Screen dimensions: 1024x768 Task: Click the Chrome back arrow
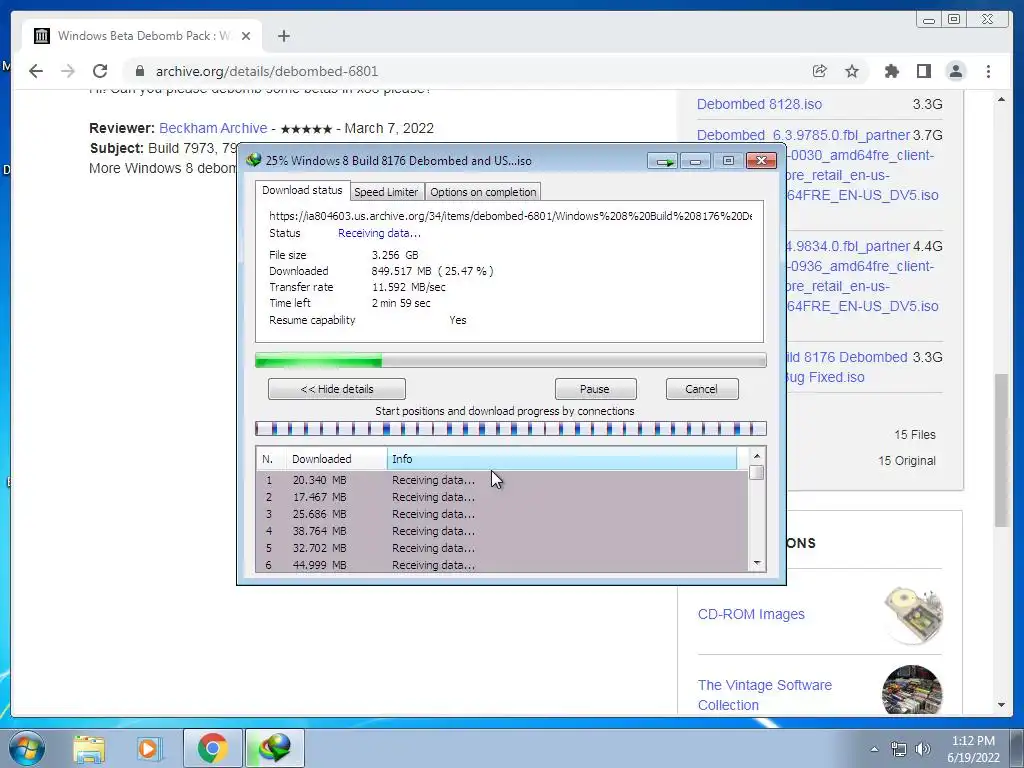(x=36, y=71)
